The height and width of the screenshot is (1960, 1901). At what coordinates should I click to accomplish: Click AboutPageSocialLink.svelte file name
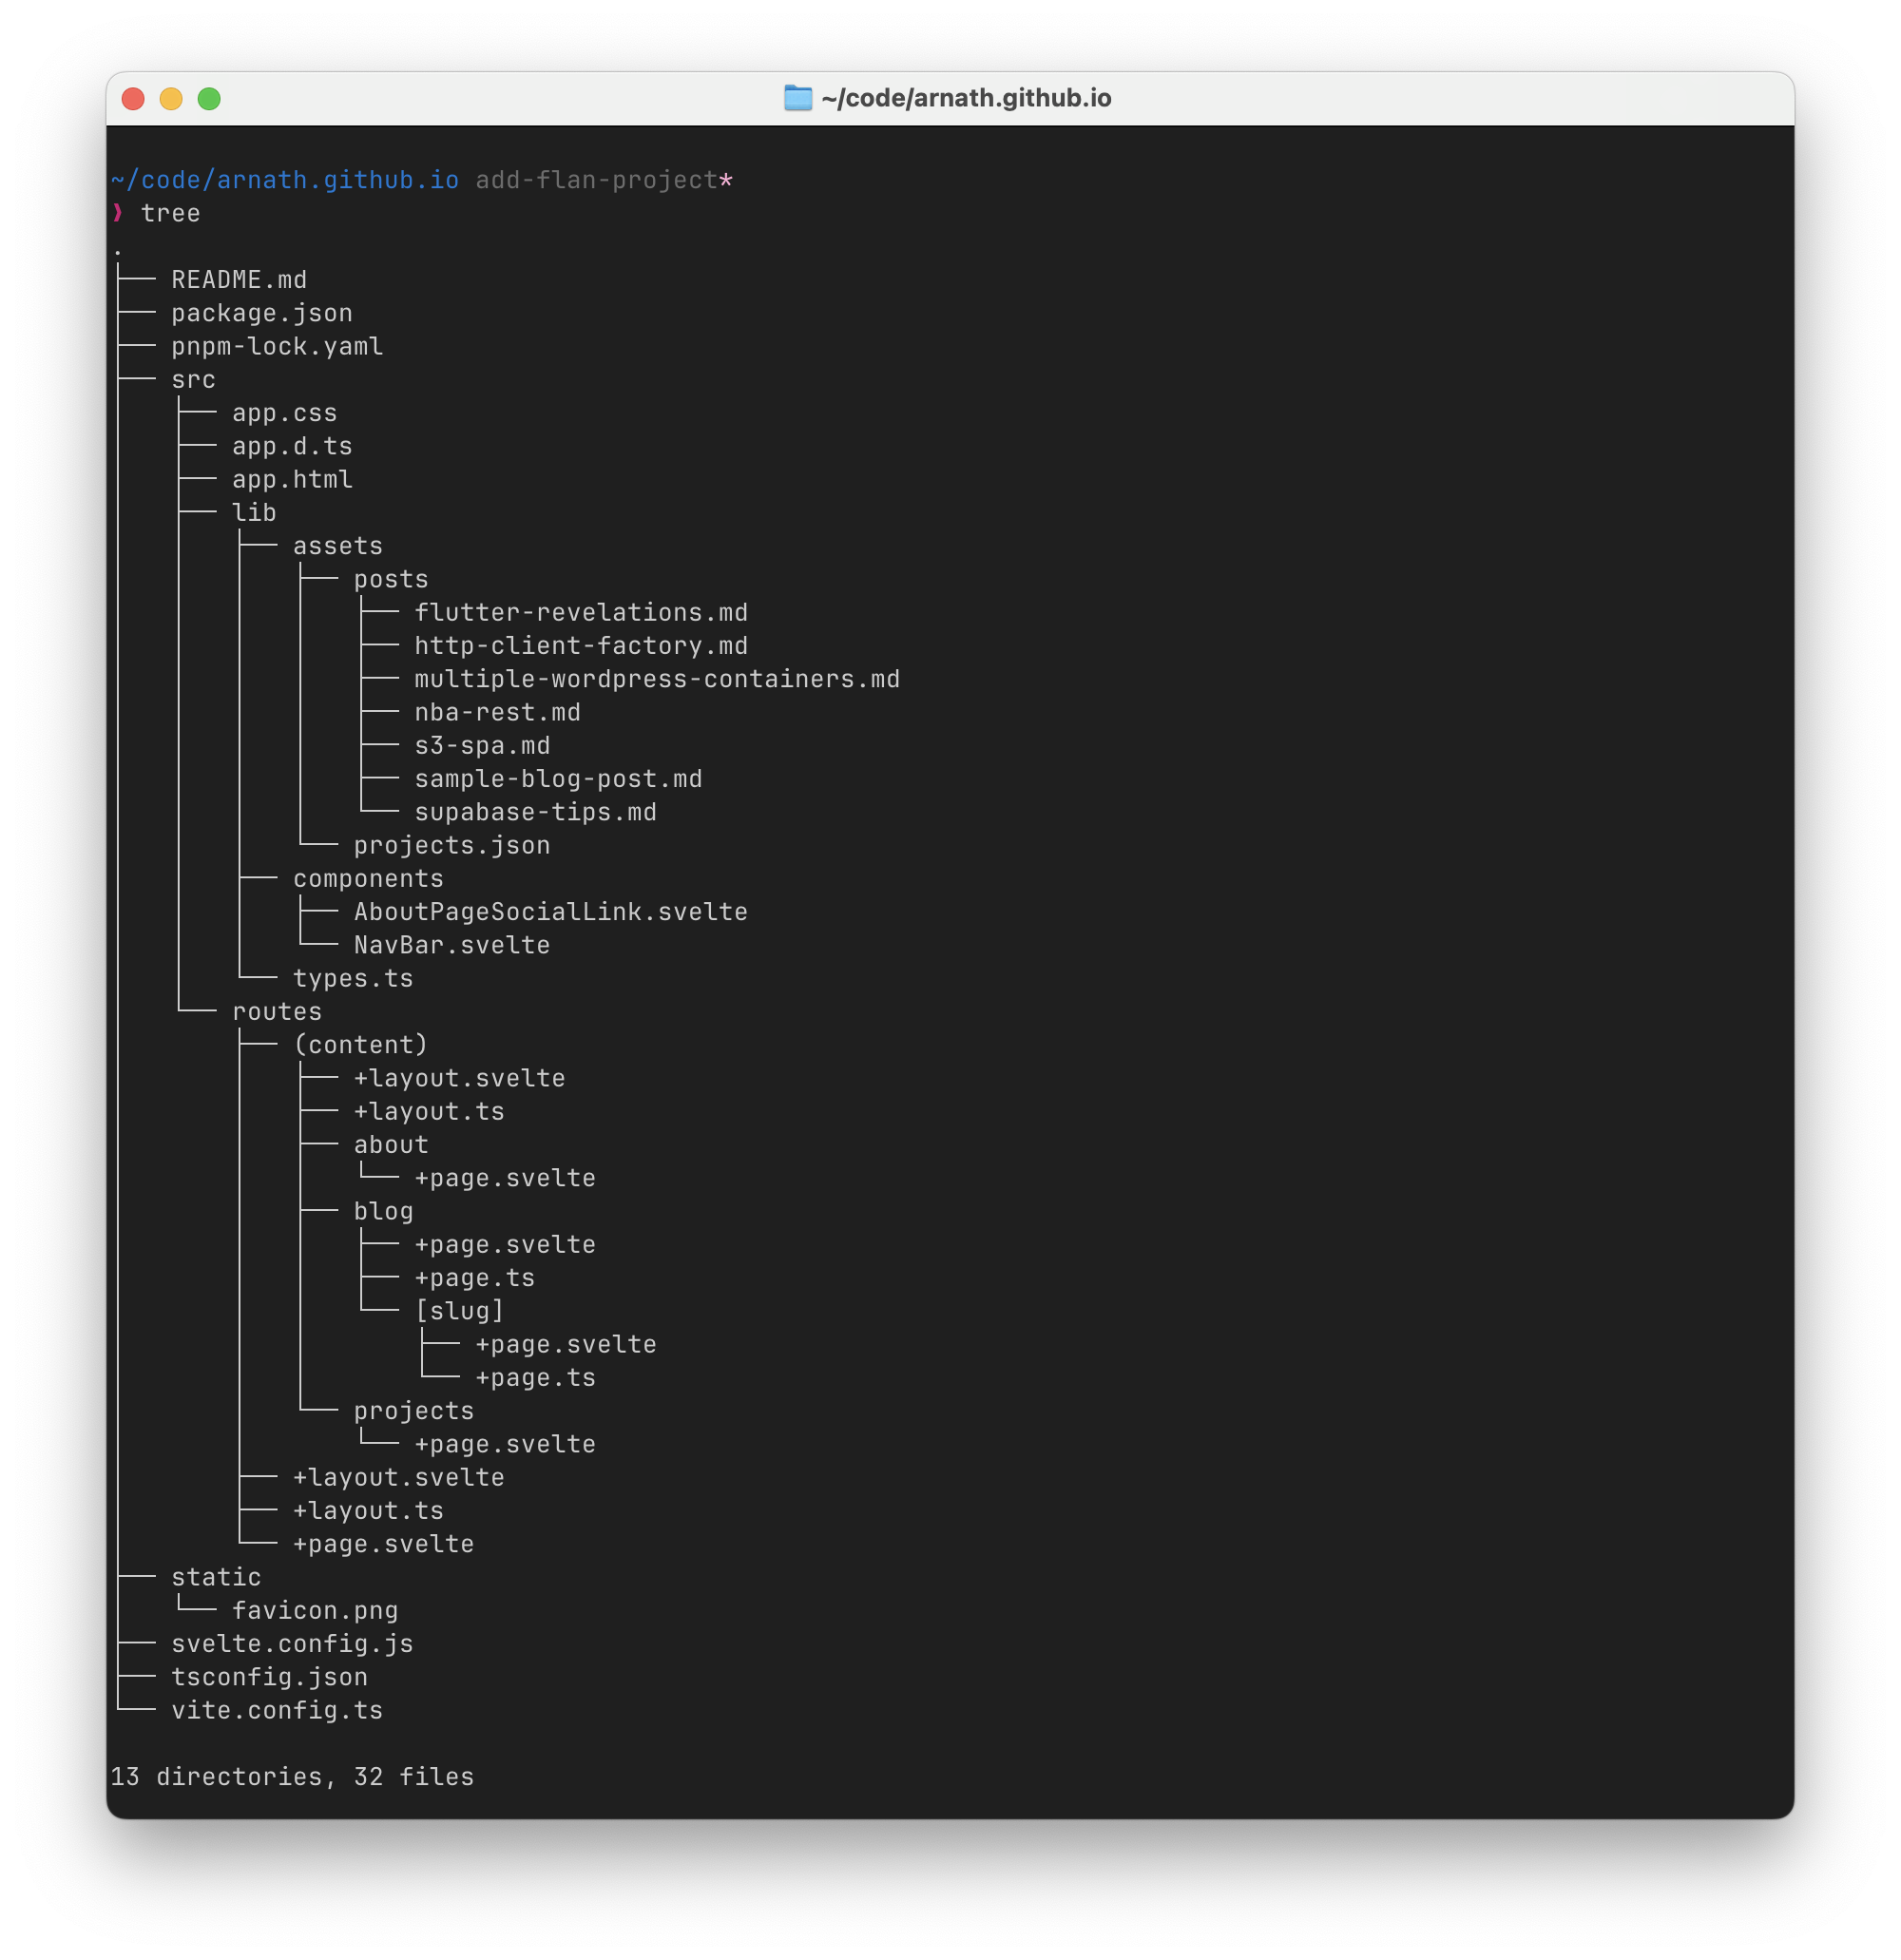(550, 912)
